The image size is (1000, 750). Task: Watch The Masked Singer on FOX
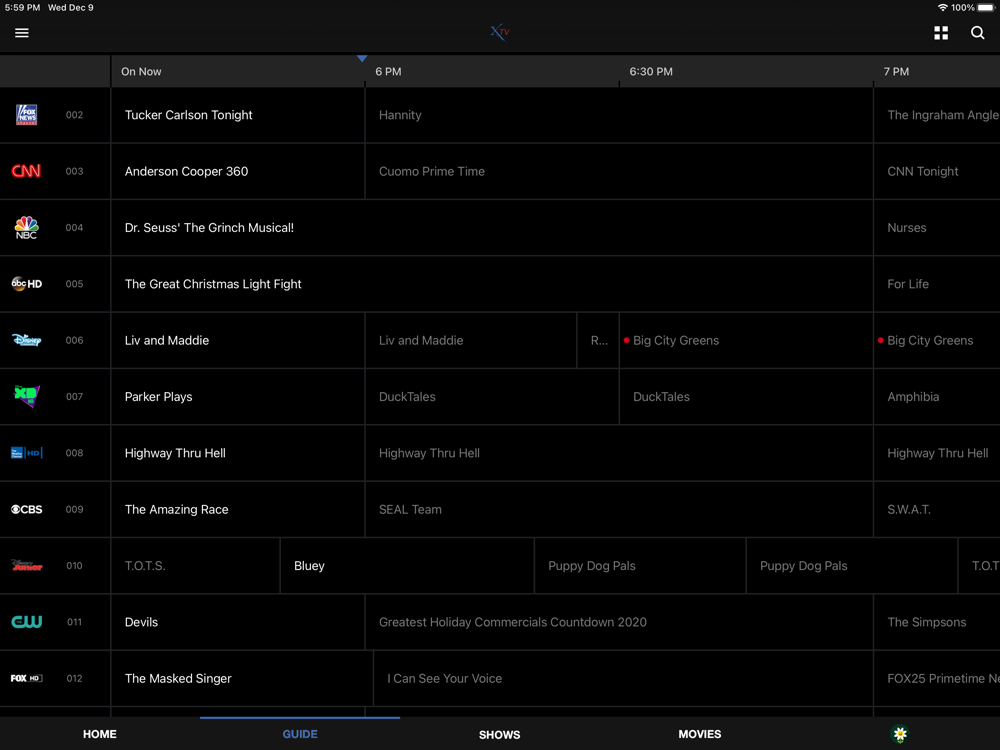(x=242, y=678)
